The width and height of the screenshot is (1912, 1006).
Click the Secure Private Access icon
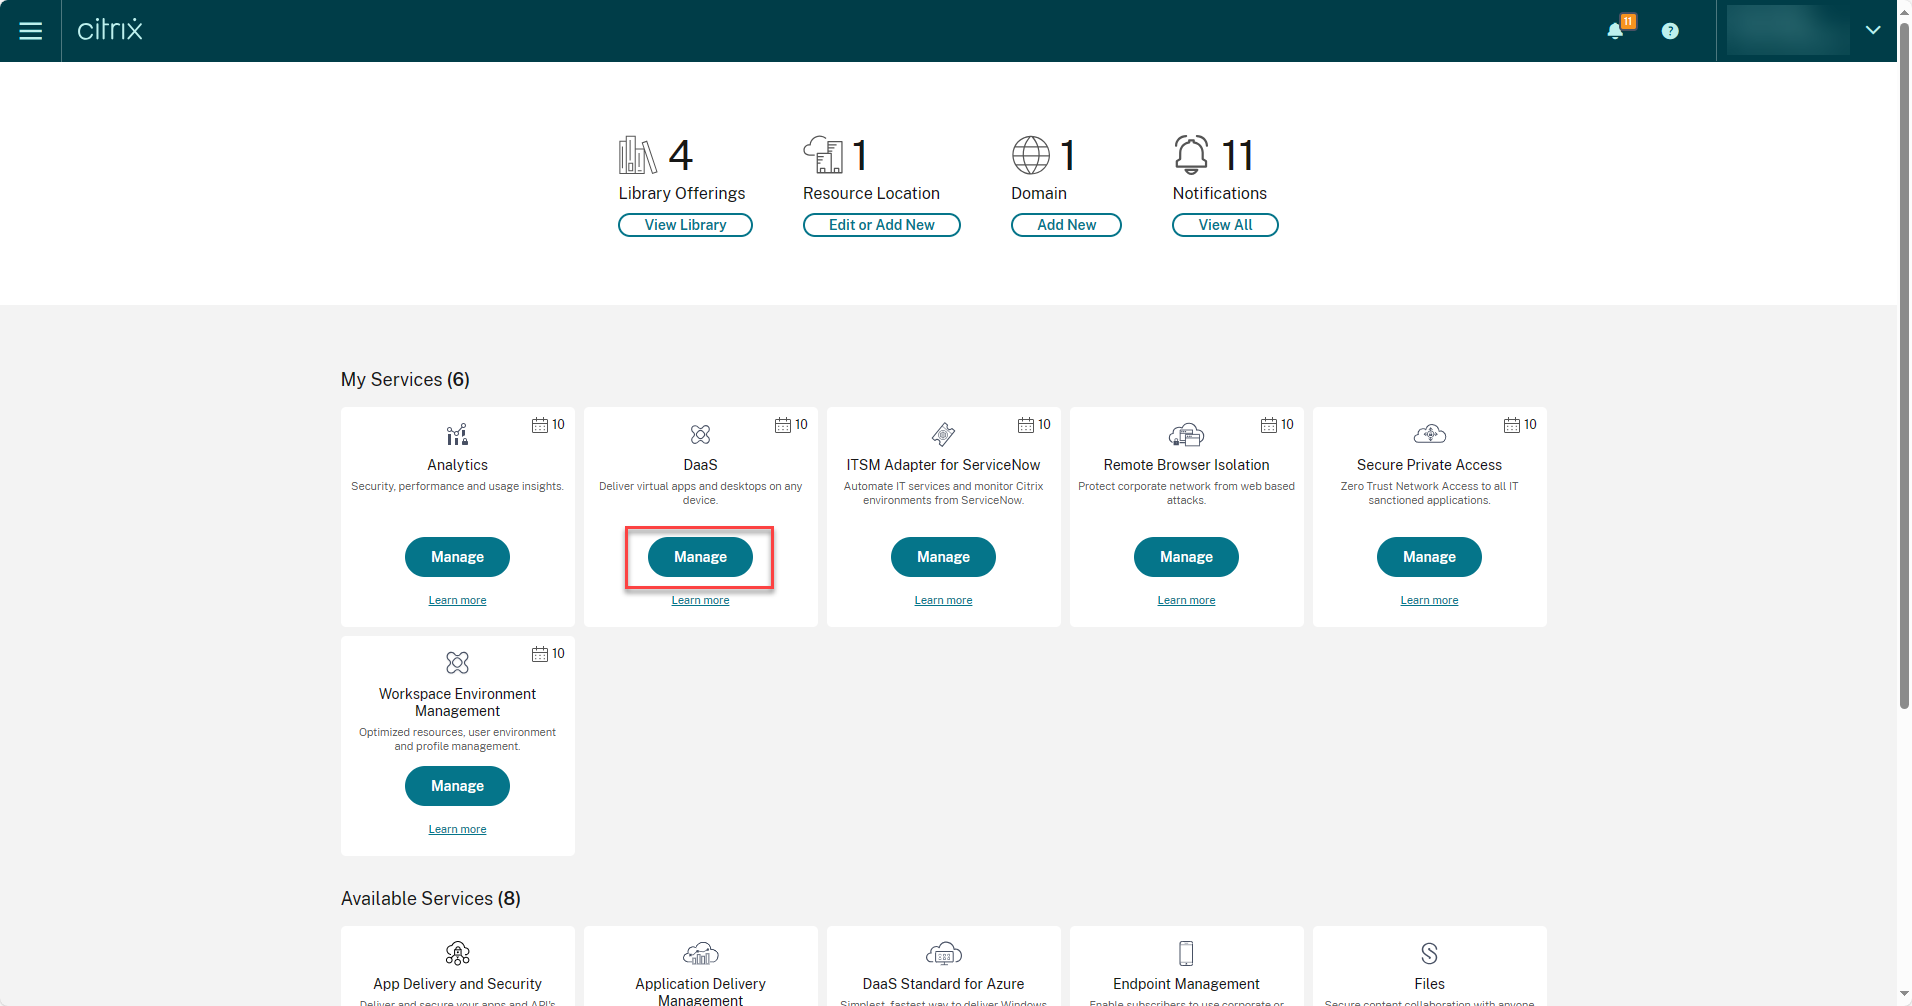[x=1429, y=434]
